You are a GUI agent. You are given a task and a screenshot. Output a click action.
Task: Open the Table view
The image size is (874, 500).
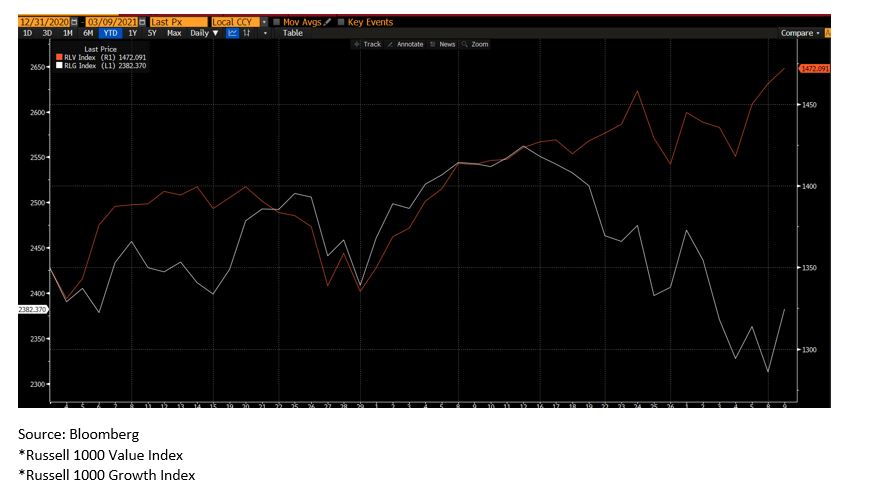tap(292, 33)
